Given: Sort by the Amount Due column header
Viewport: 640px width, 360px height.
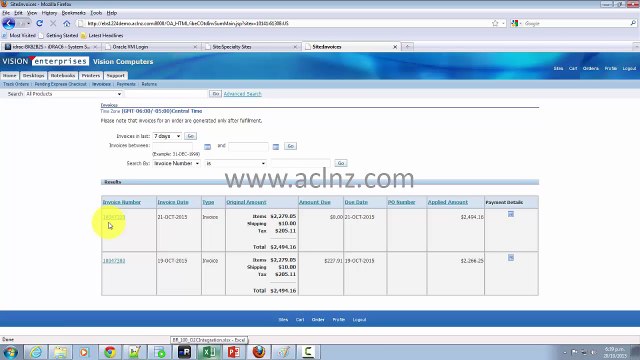Looking at the screenshot, I should coord(315,202).
